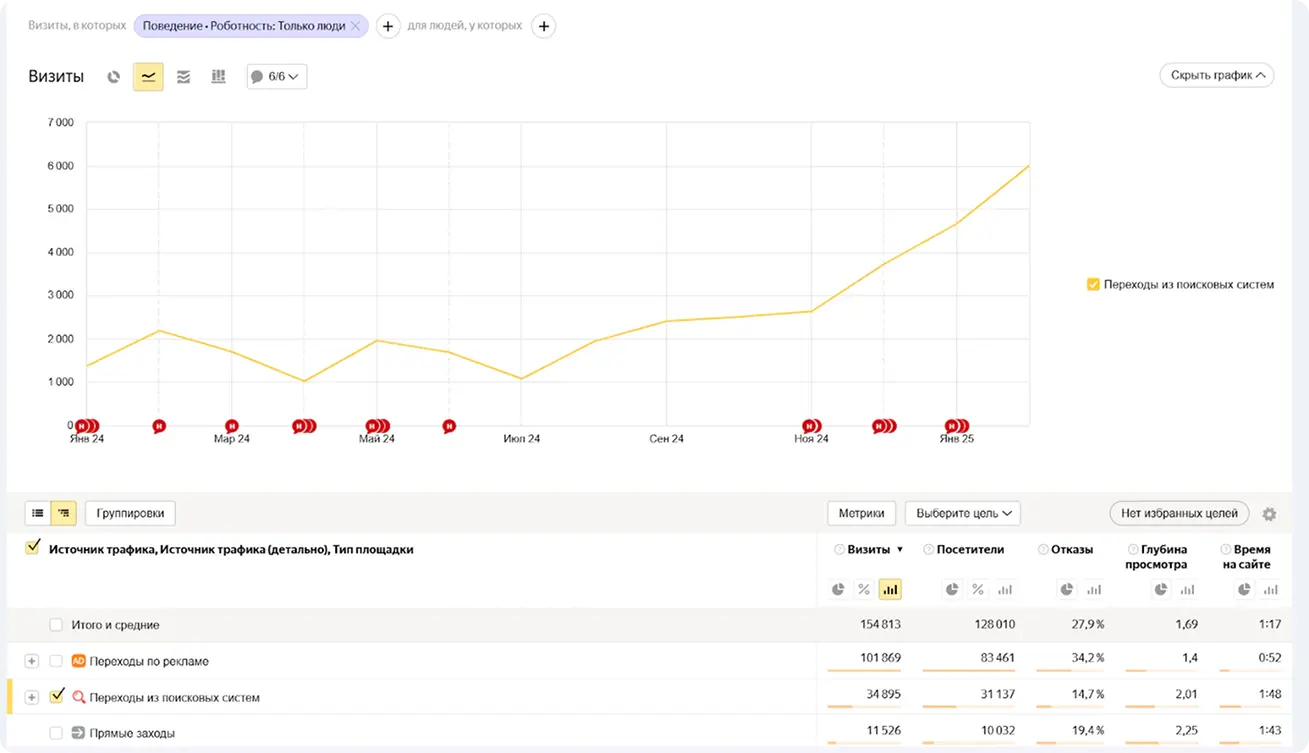Viewport: 1309px width, 753px height.
Task: Show pie chart for Визиты column
Action: [838, 590]
